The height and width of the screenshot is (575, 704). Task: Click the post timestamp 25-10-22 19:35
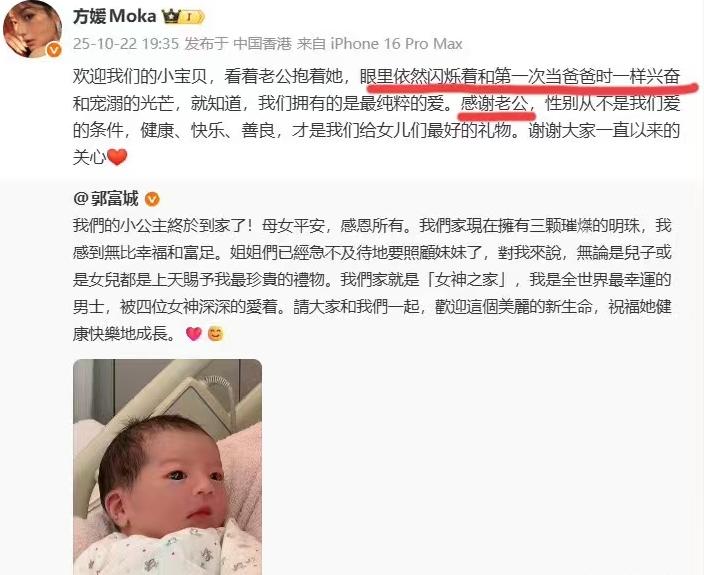coord(126,44)
